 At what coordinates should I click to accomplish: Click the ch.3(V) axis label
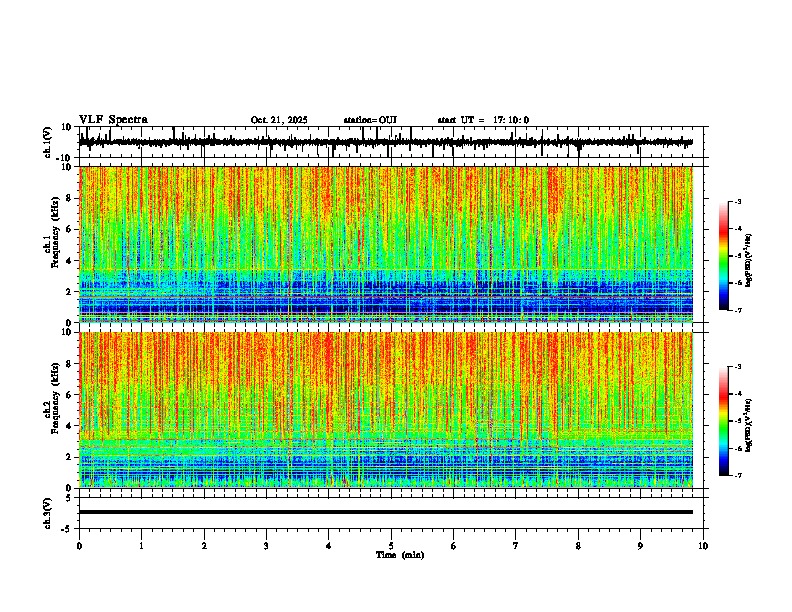[x=48, y=513]
